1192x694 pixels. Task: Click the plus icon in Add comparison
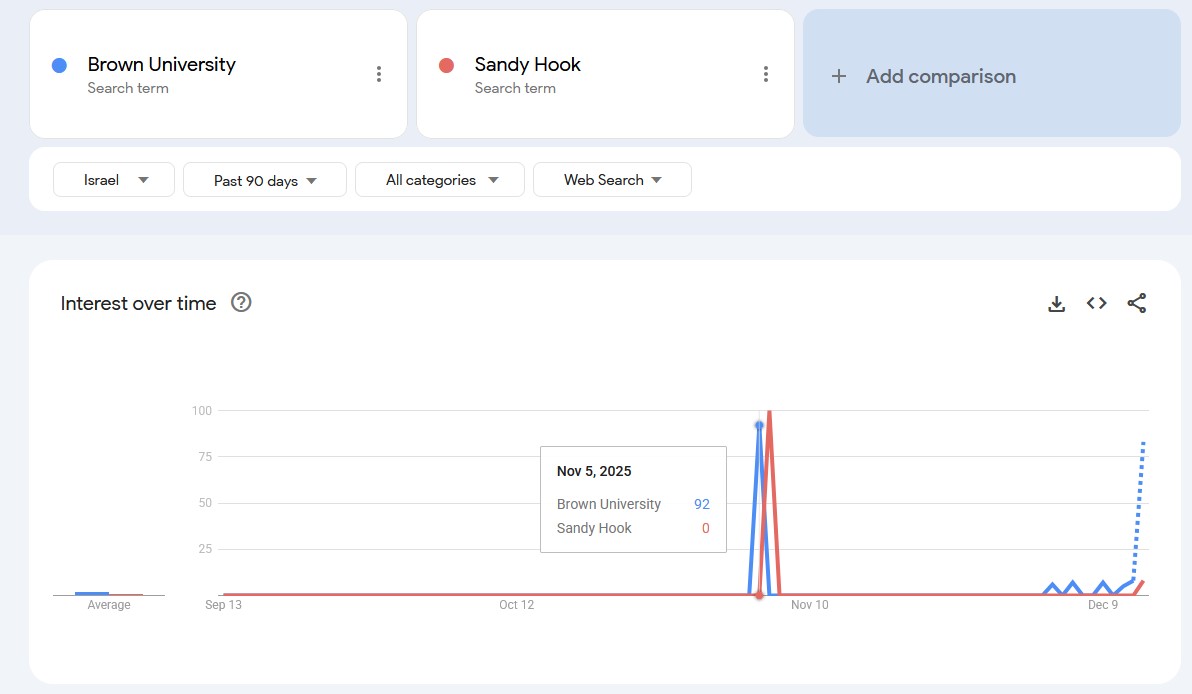coord(839,76)
